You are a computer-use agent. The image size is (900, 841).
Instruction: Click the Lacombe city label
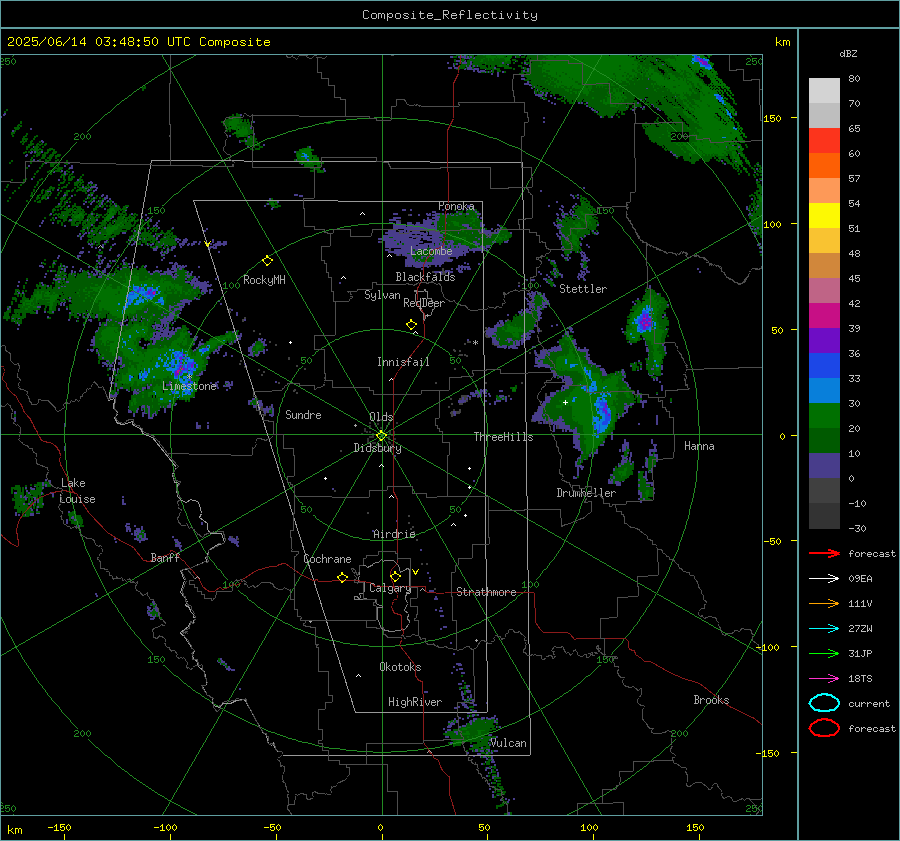431,251
